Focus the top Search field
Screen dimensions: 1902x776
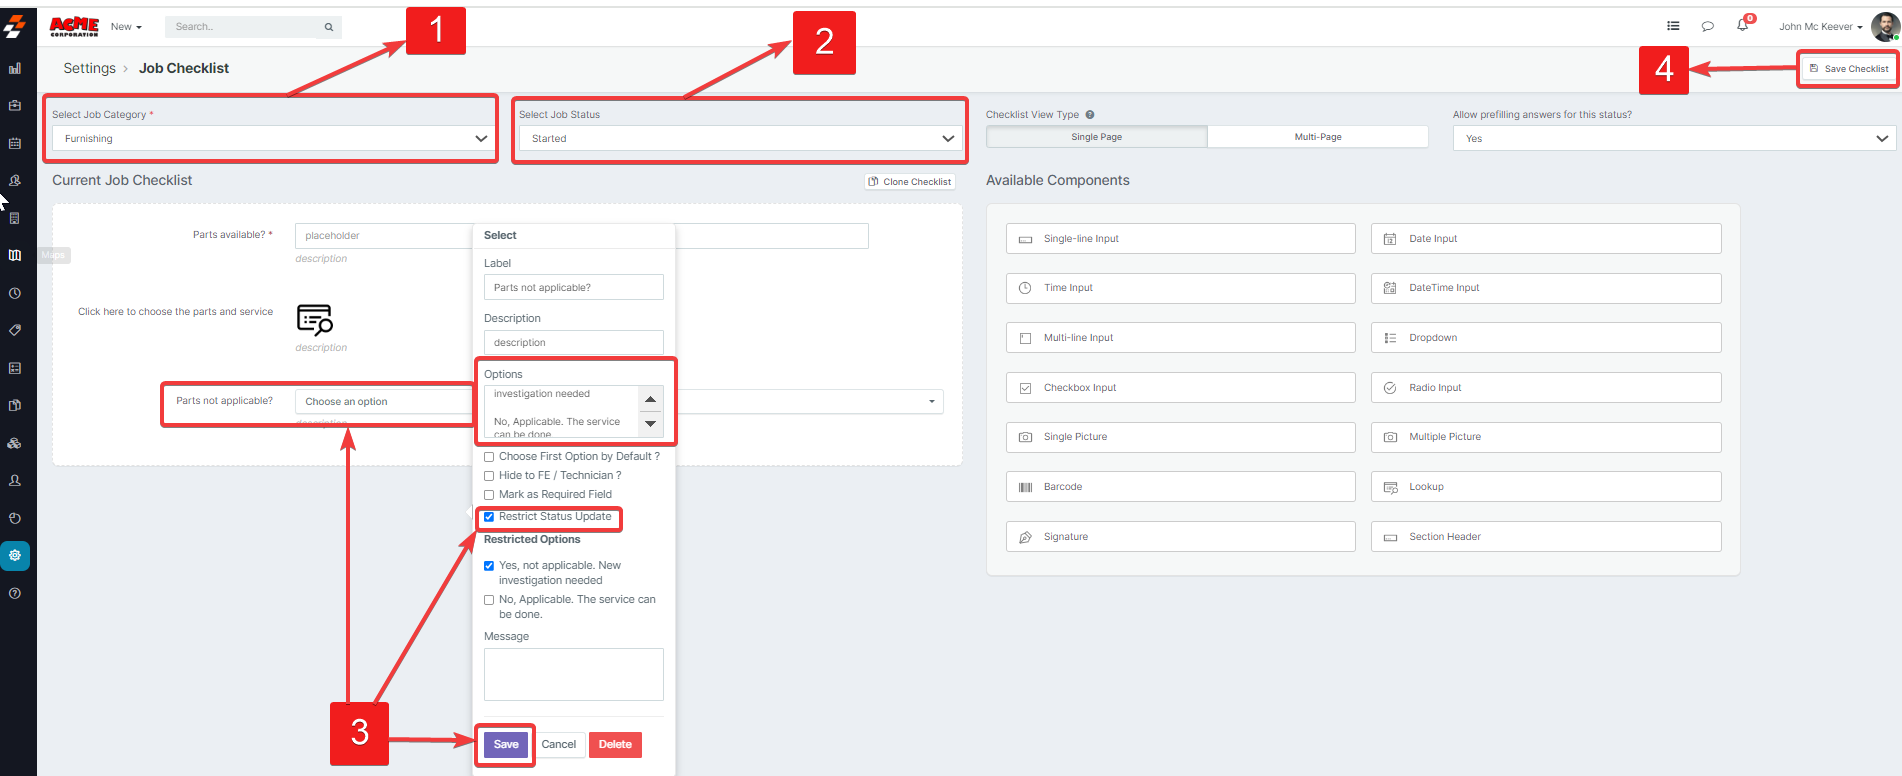click(x=243, y=27)
